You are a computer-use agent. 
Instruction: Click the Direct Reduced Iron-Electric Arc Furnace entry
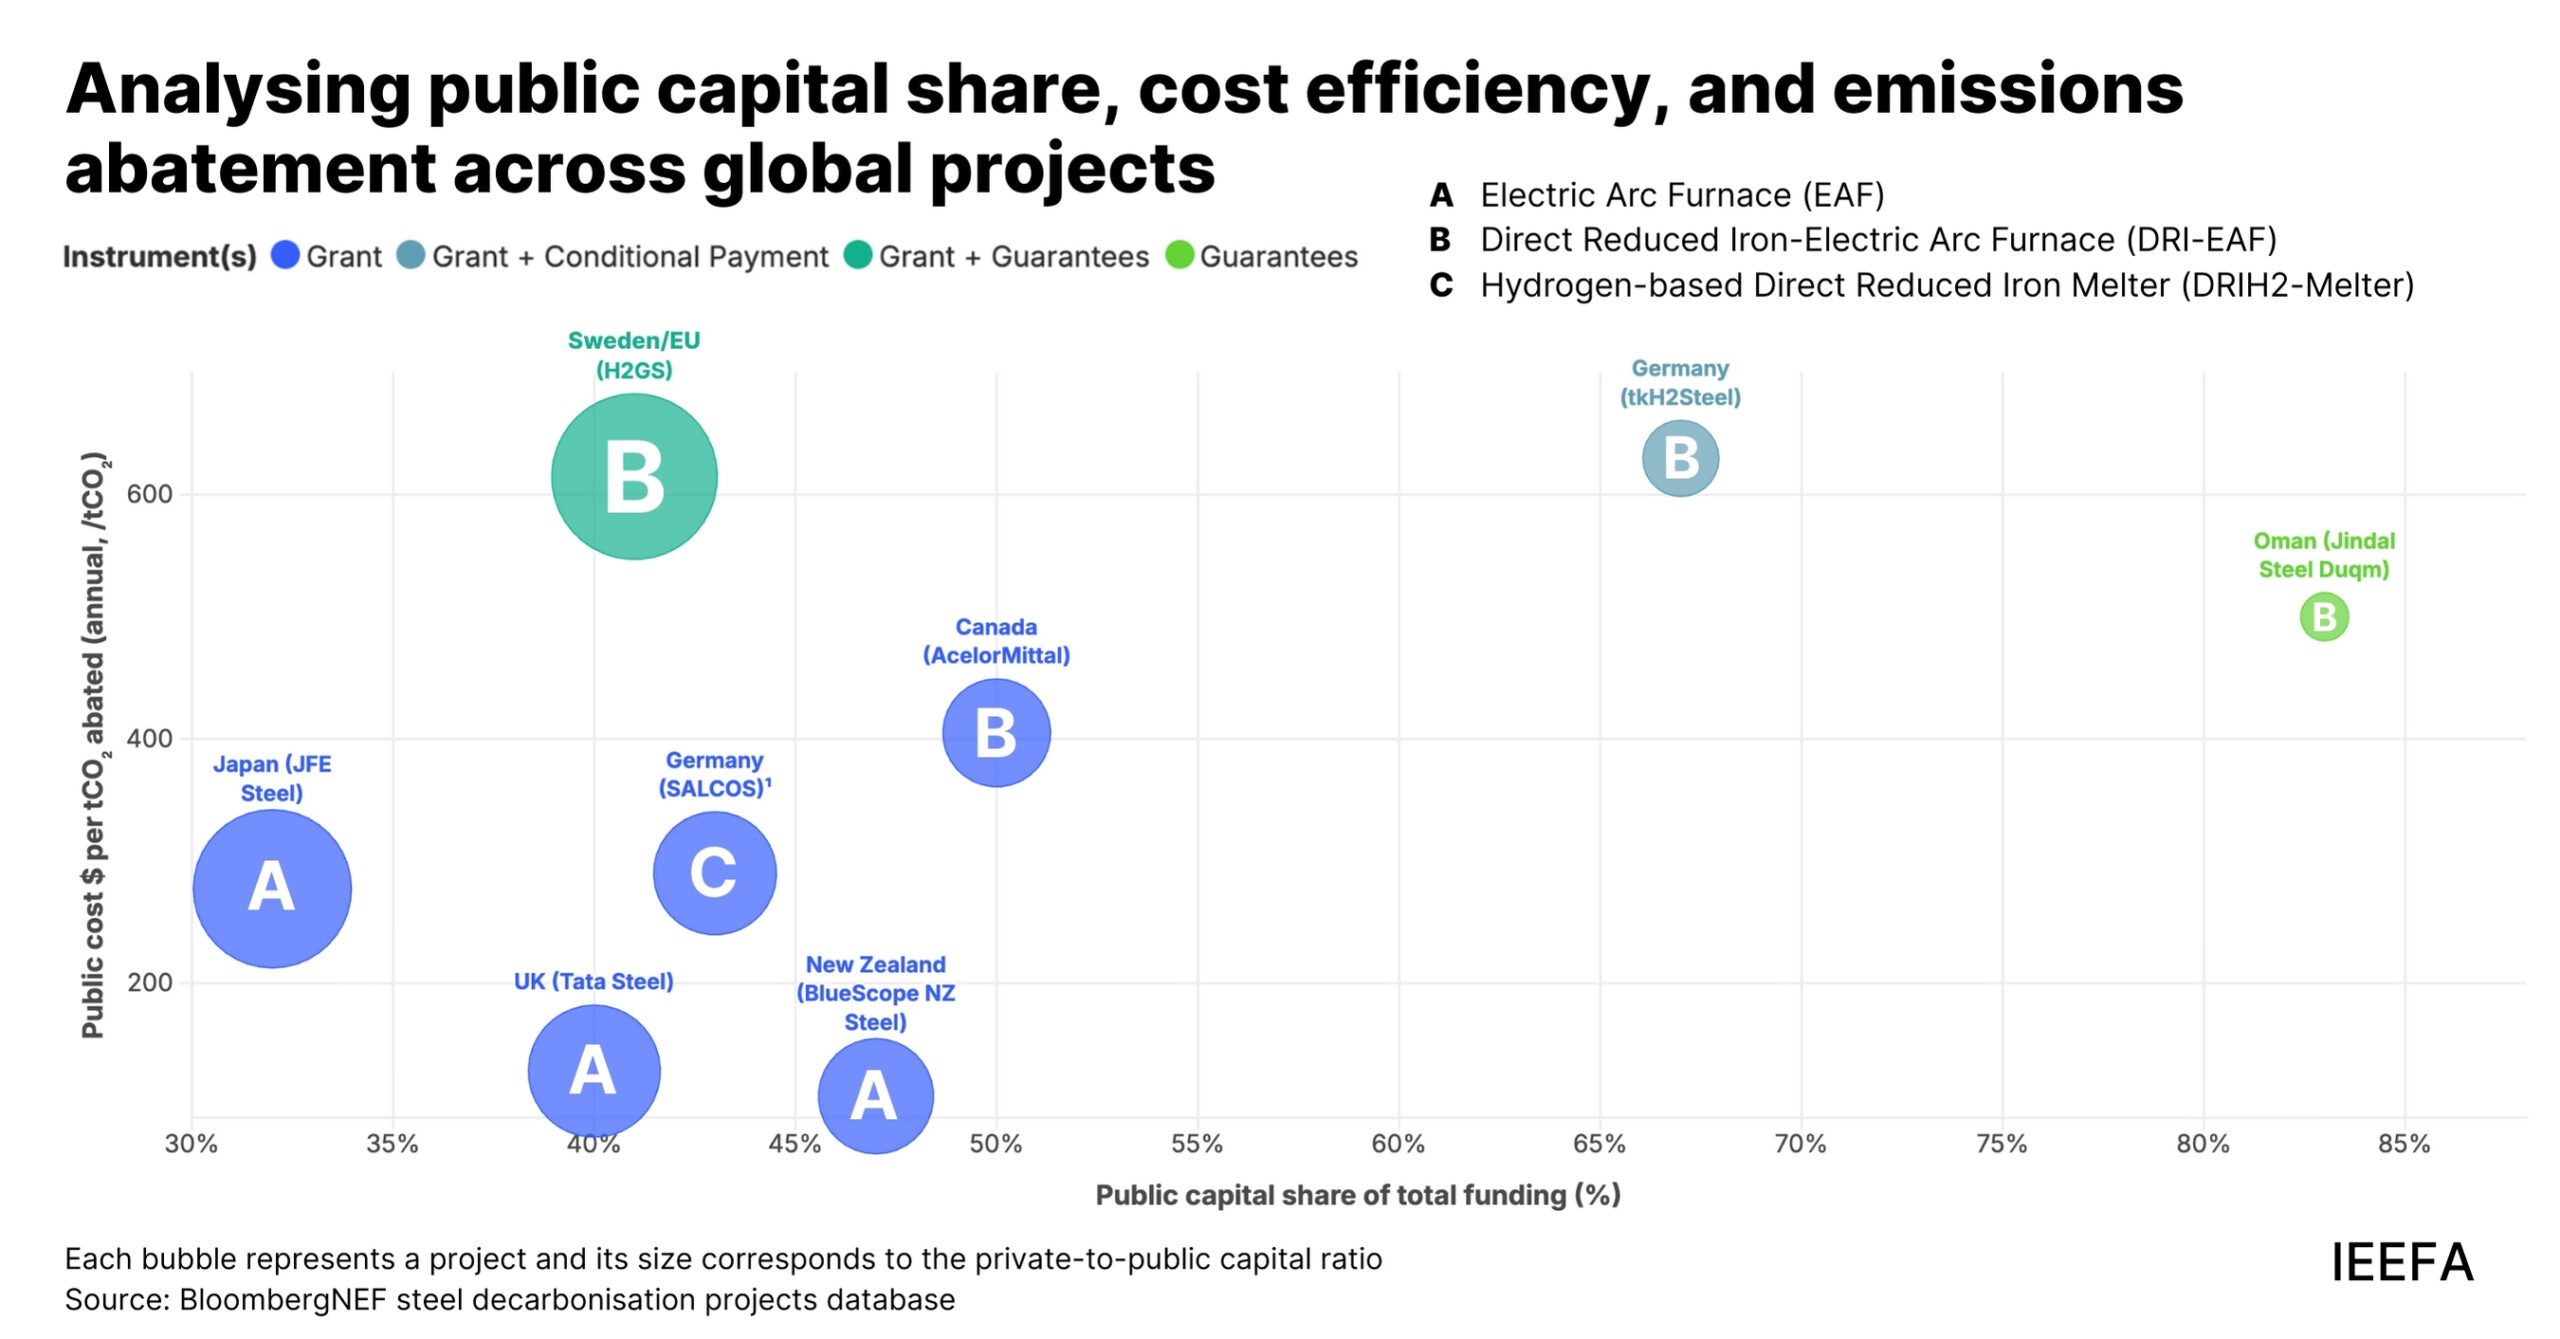1877,240
